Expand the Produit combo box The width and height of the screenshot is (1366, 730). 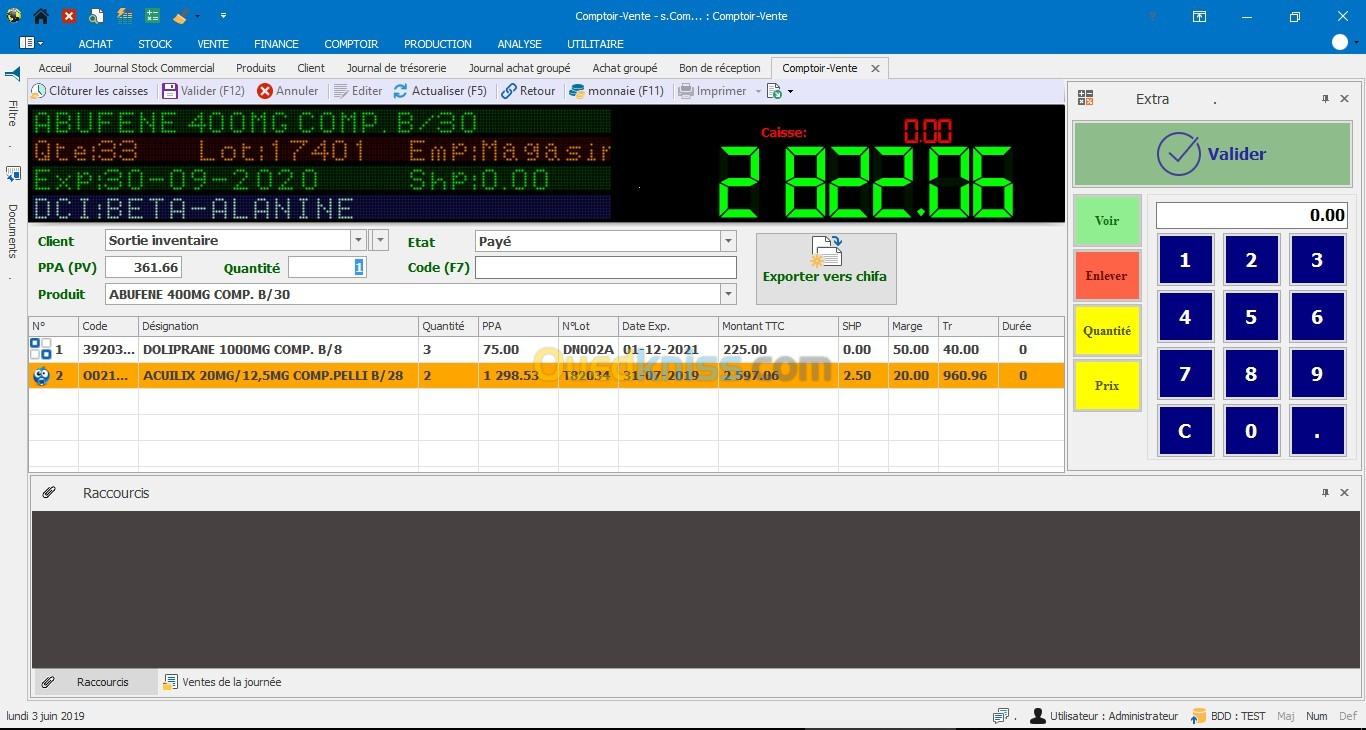pos(728,294)
